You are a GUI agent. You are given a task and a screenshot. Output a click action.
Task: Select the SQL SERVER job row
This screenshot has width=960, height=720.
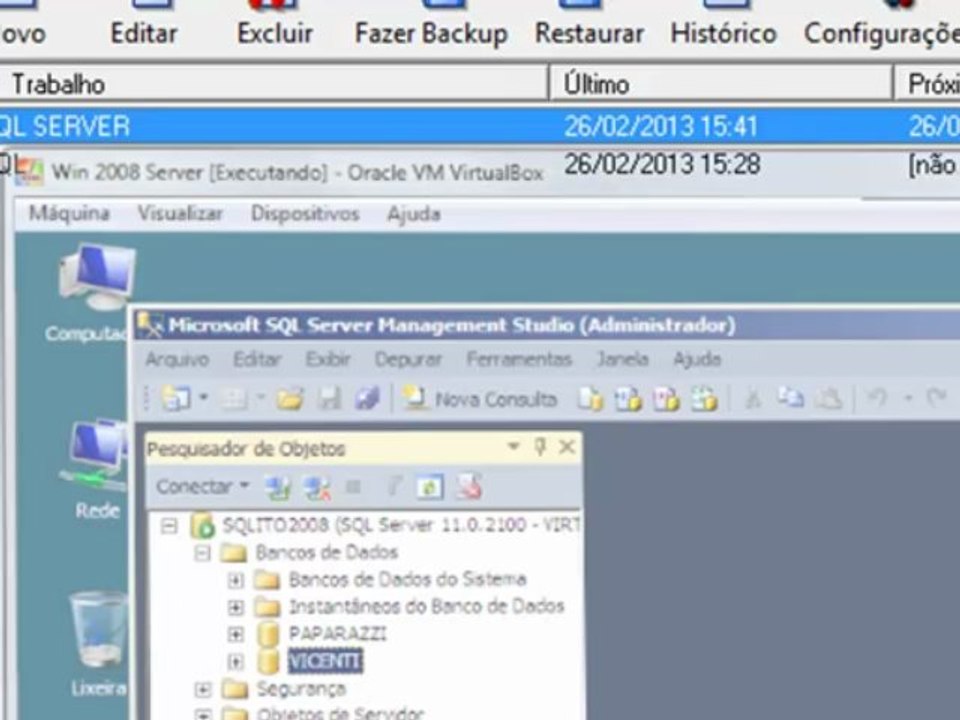tap(480, 127)
